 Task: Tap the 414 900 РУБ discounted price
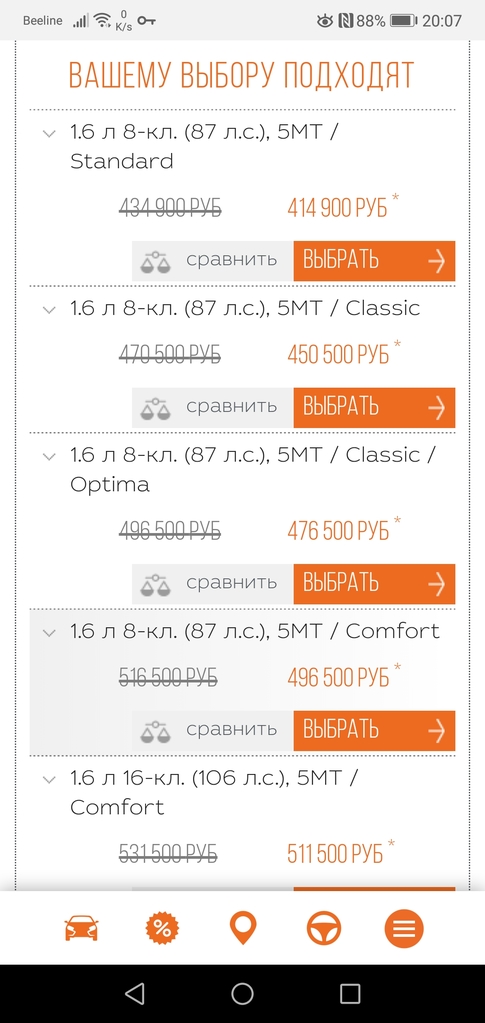[x=337, y=208]
